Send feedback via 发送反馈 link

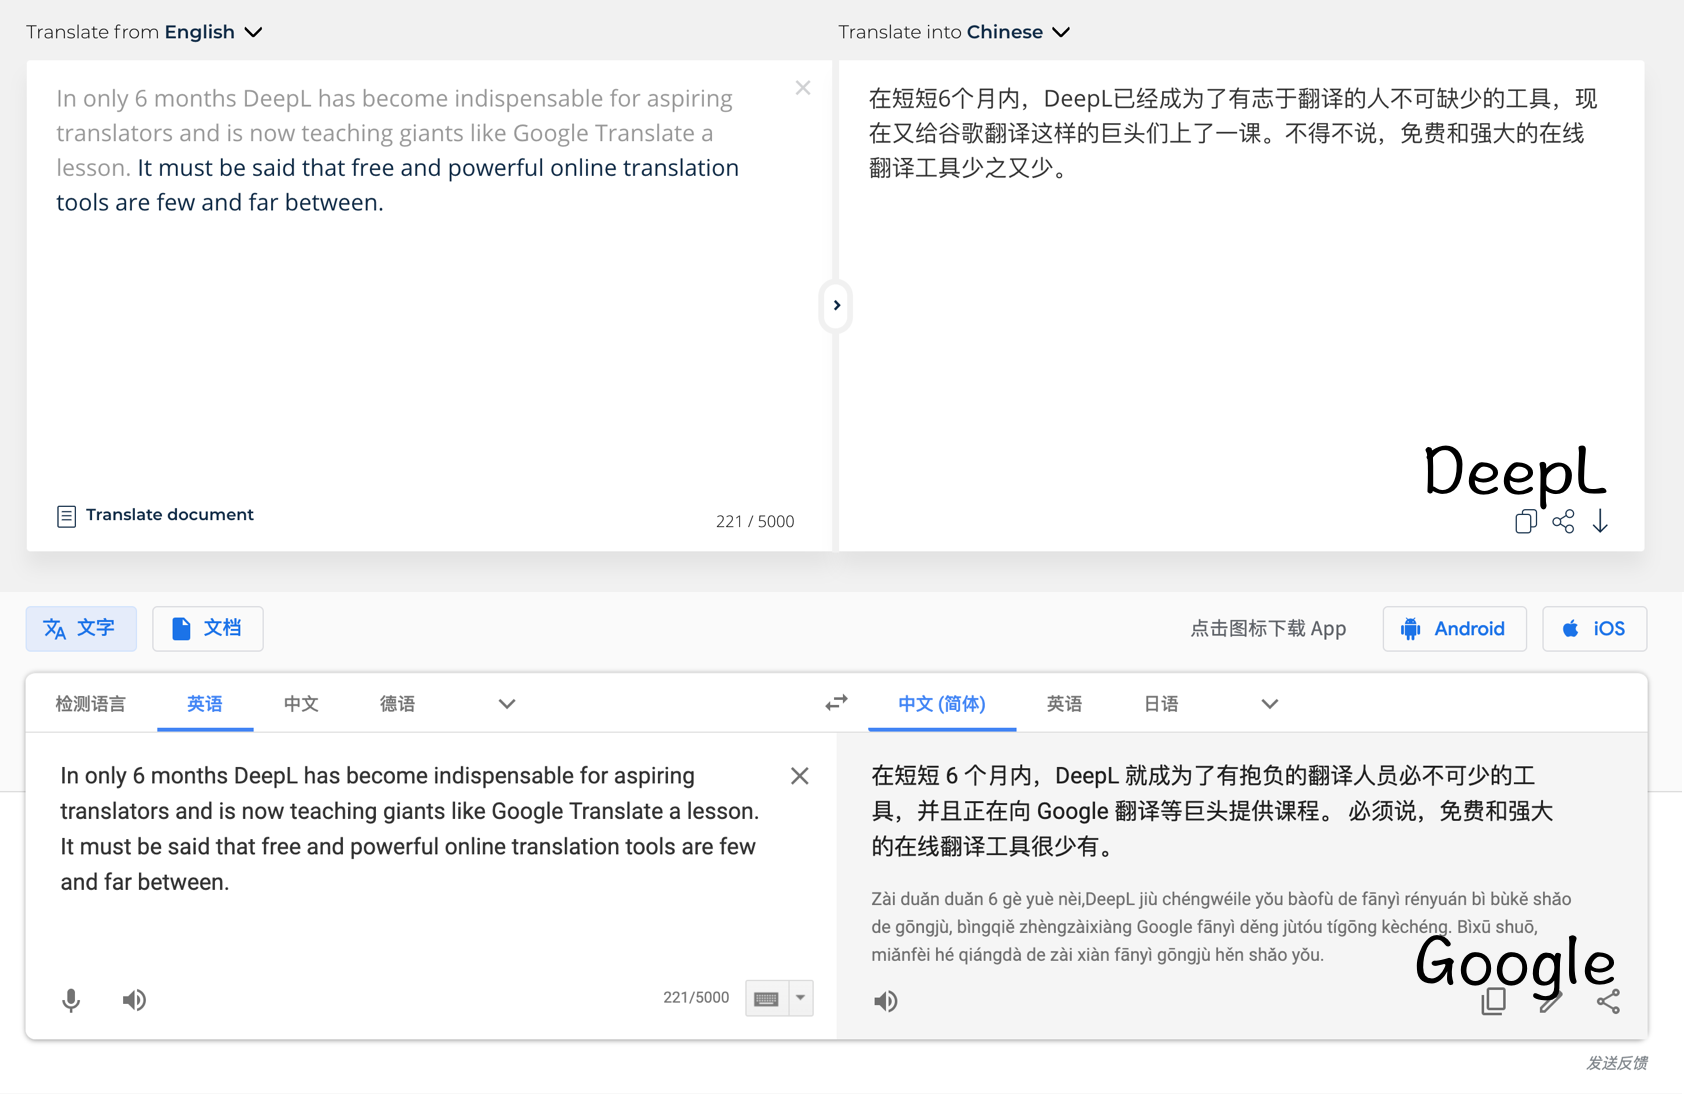1615,1064
